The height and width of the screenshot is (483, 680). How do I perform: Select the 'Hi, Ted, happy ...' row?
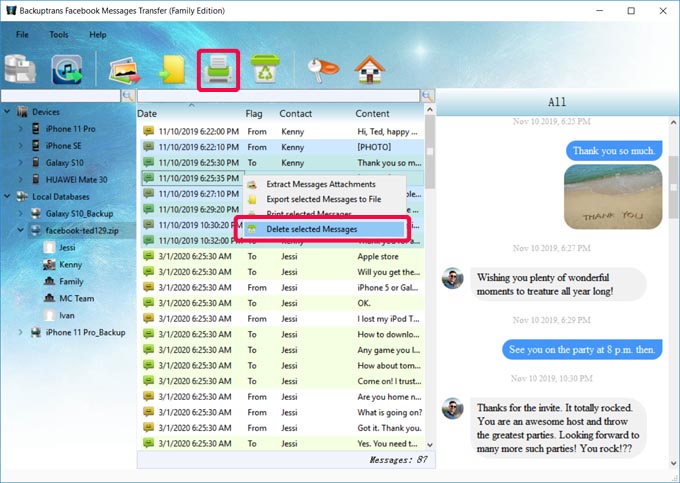(x=281, y=131)
